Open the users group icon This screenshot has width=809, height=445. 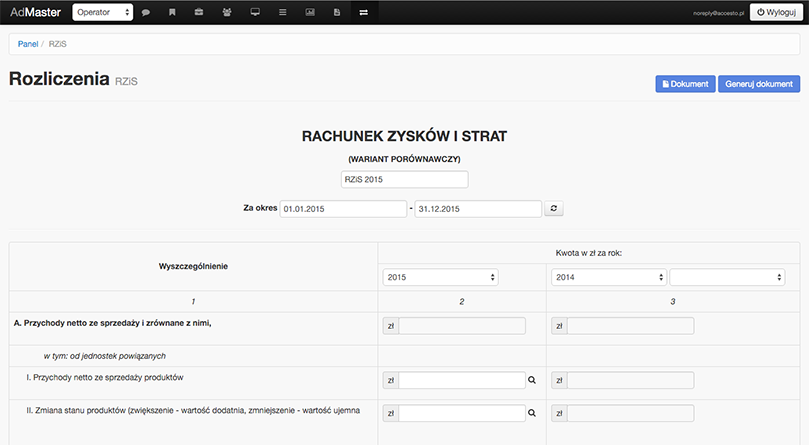(x=226, y=12)
